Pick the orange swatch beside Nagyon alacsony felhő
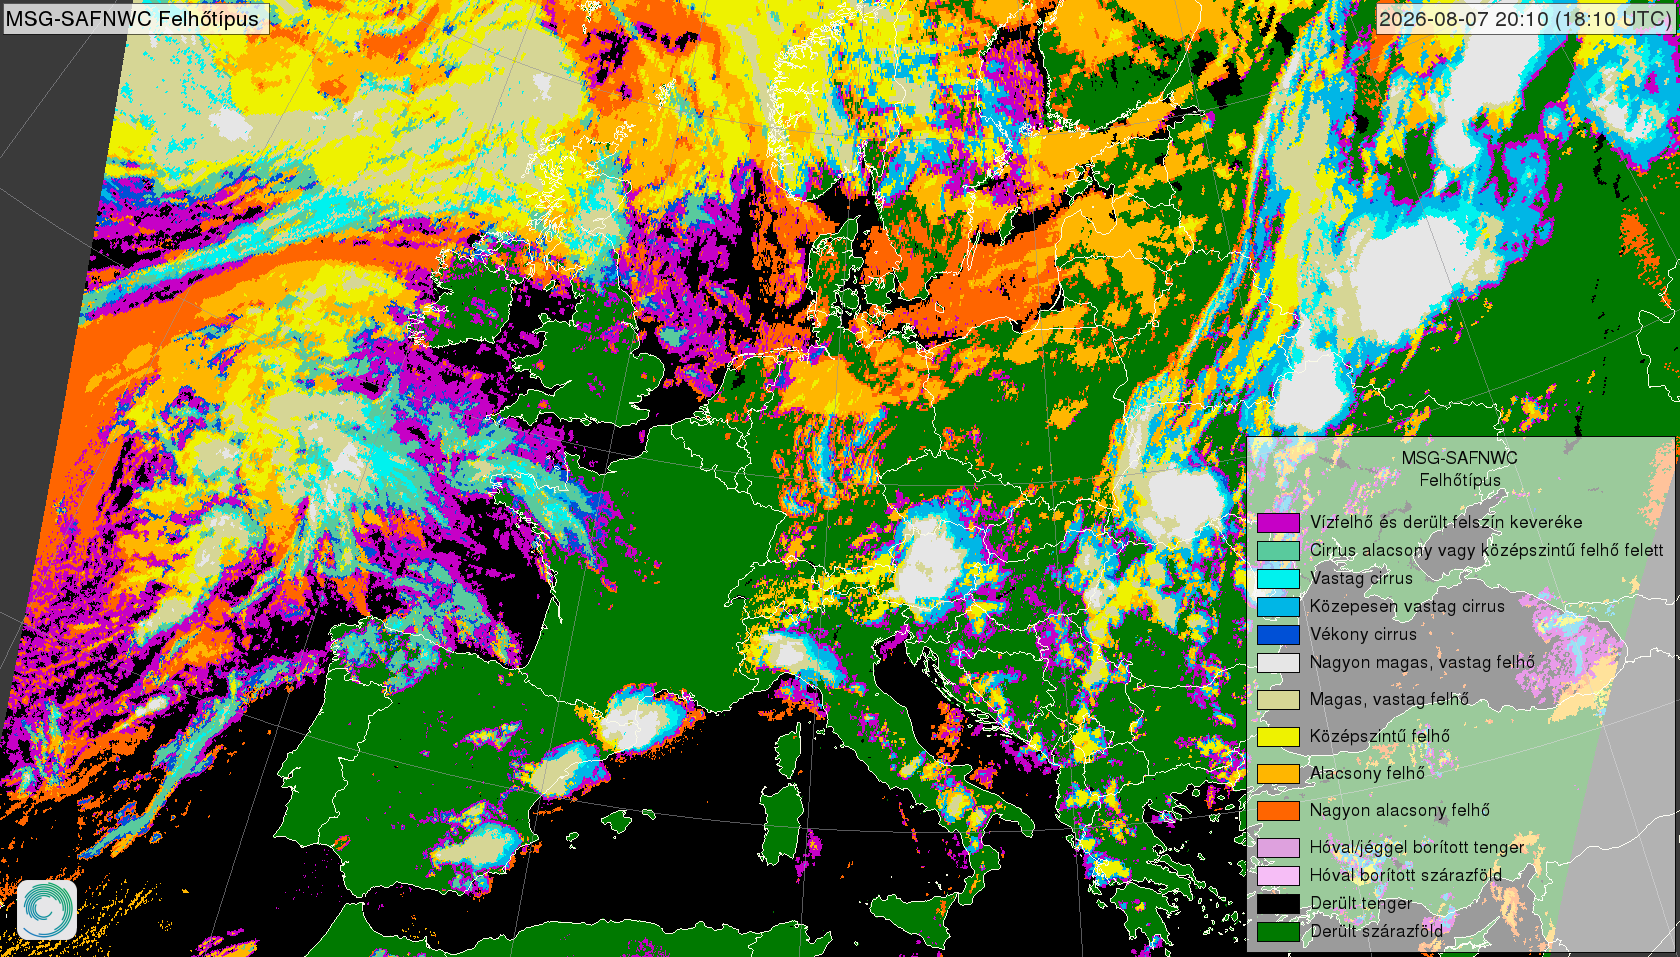 tap(1278, 810)
